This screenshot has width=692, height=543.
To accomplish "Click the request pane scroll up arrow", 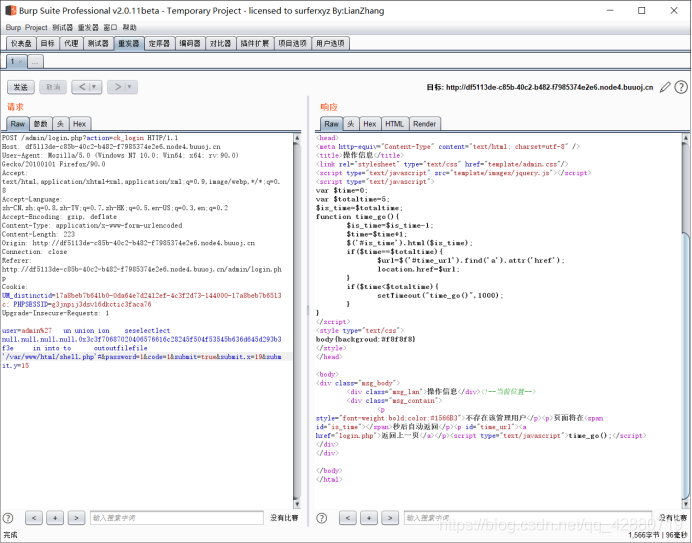I will pos(297,138).
